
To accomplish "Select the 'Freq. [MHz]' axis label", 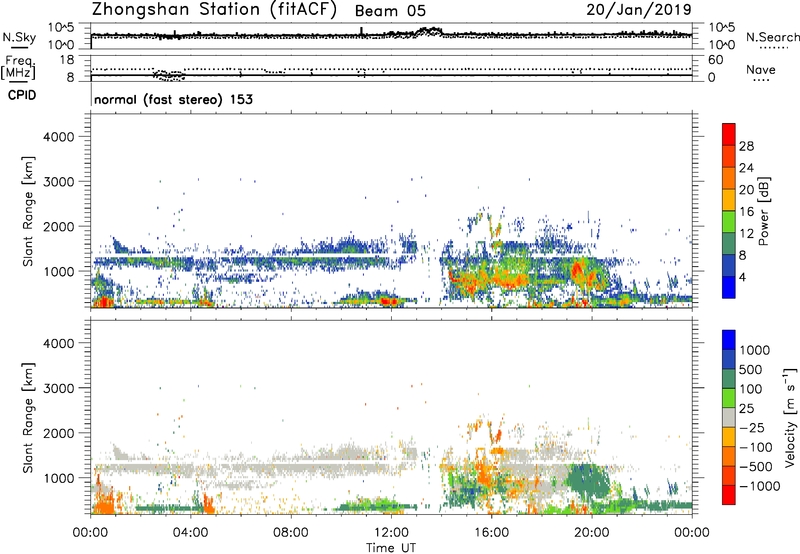I will (18, 68).
